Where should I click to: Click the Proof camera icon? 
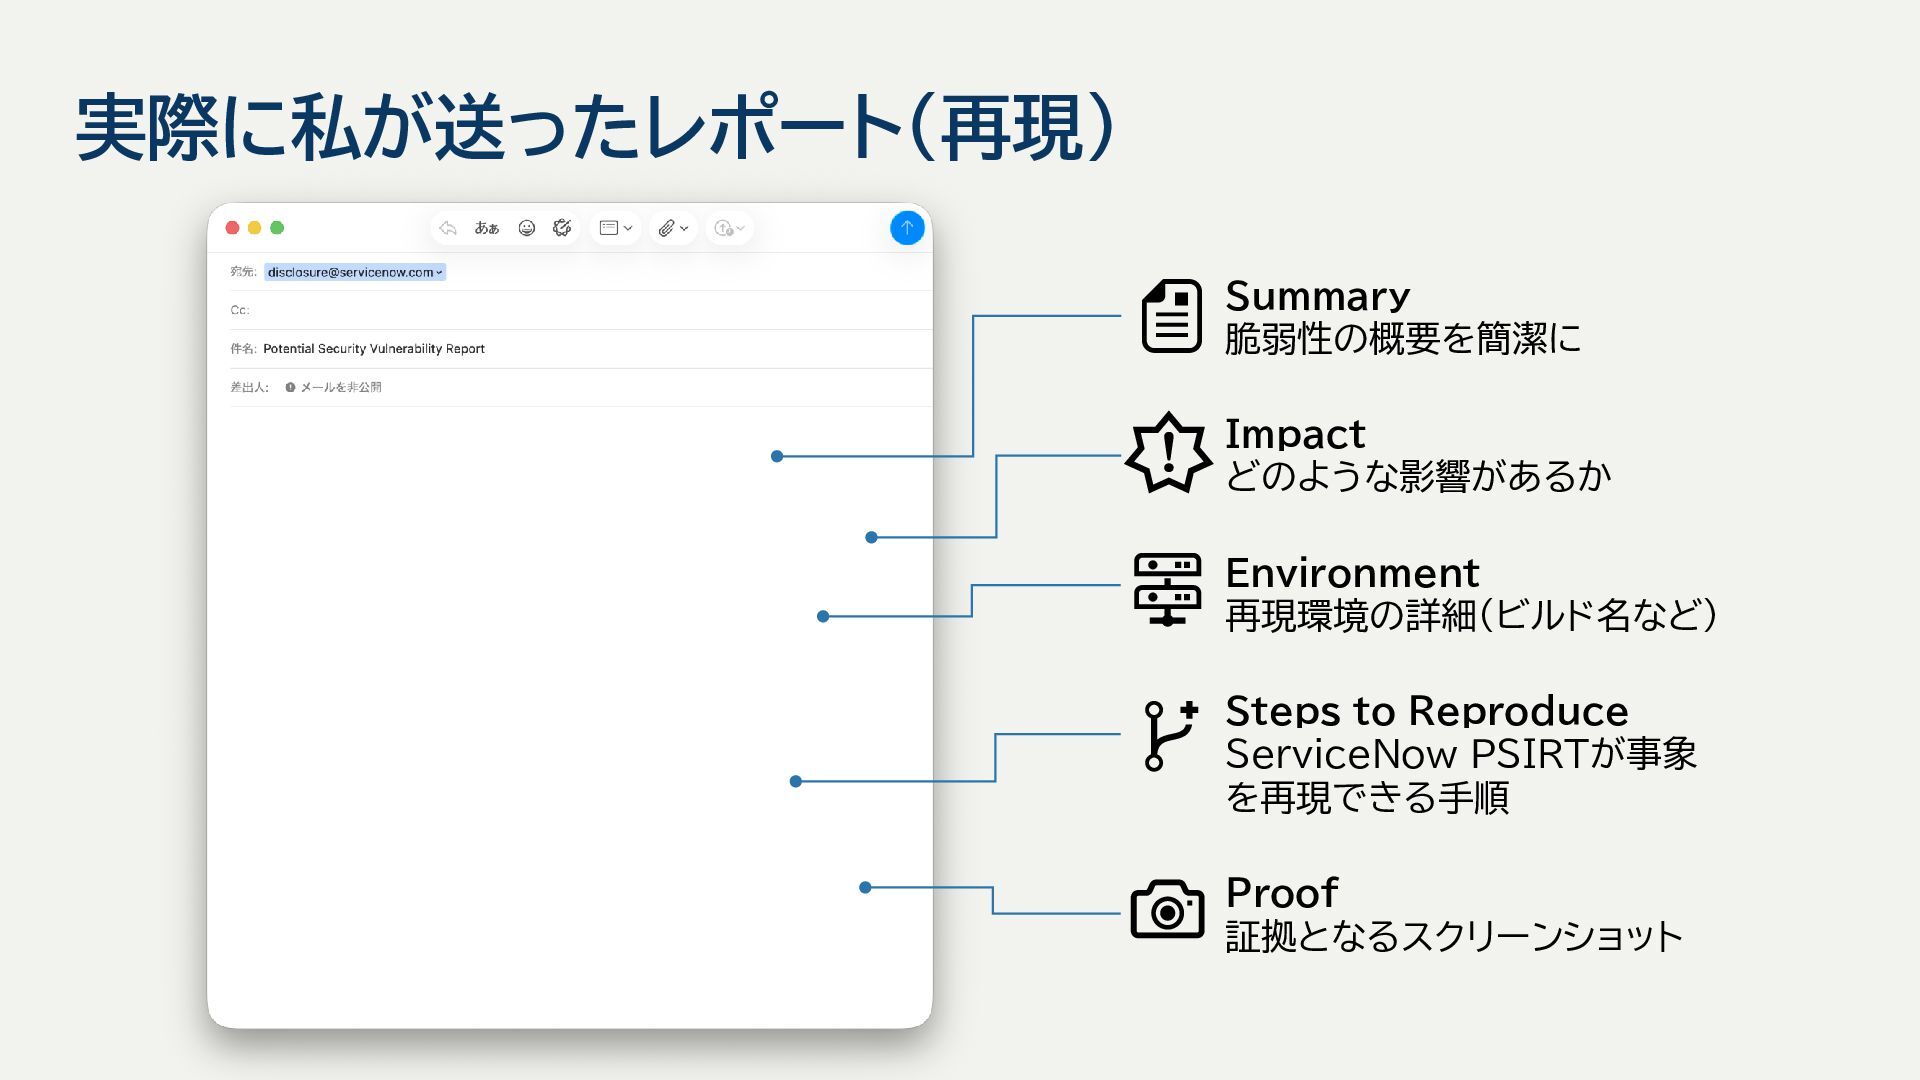coord(1167,909)
